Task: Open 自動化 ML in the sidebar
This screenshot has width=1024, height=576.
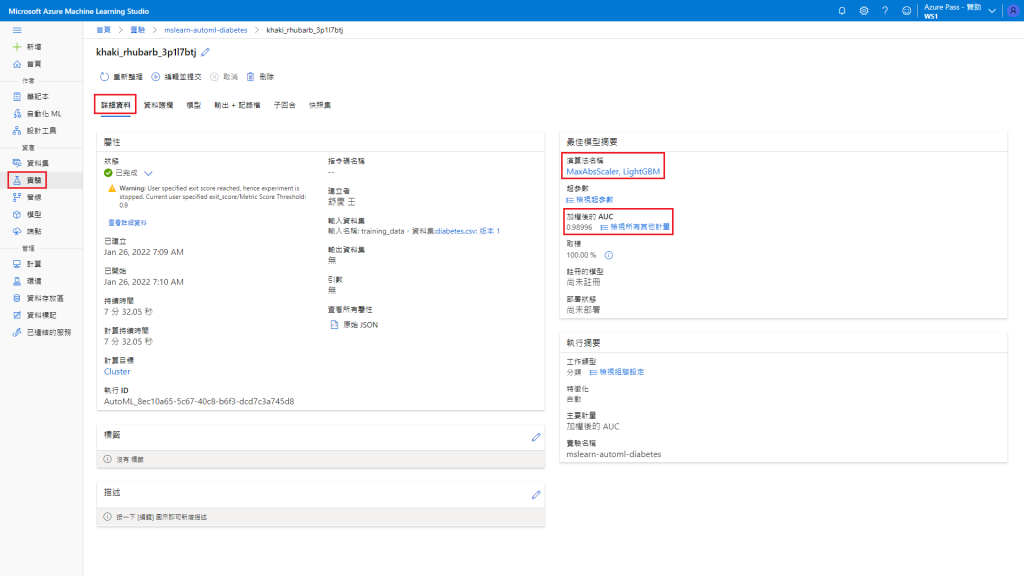Action: [x=37, y=114]
